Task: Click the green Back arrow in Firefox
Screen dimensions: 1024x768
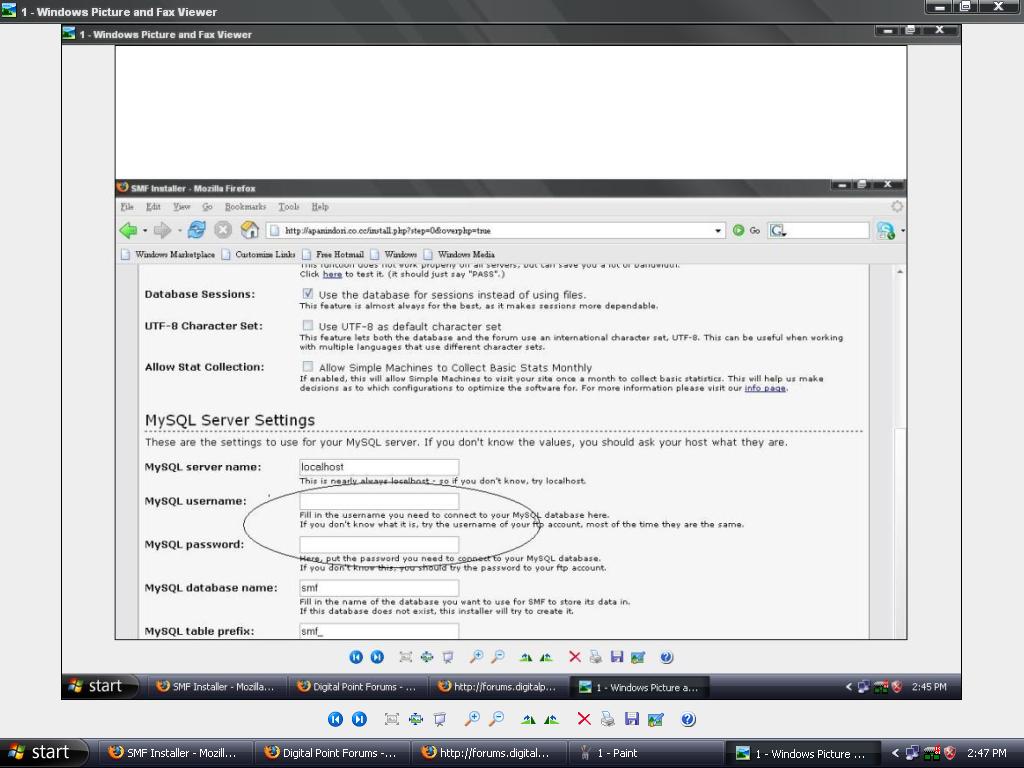Action: (129, 230)
